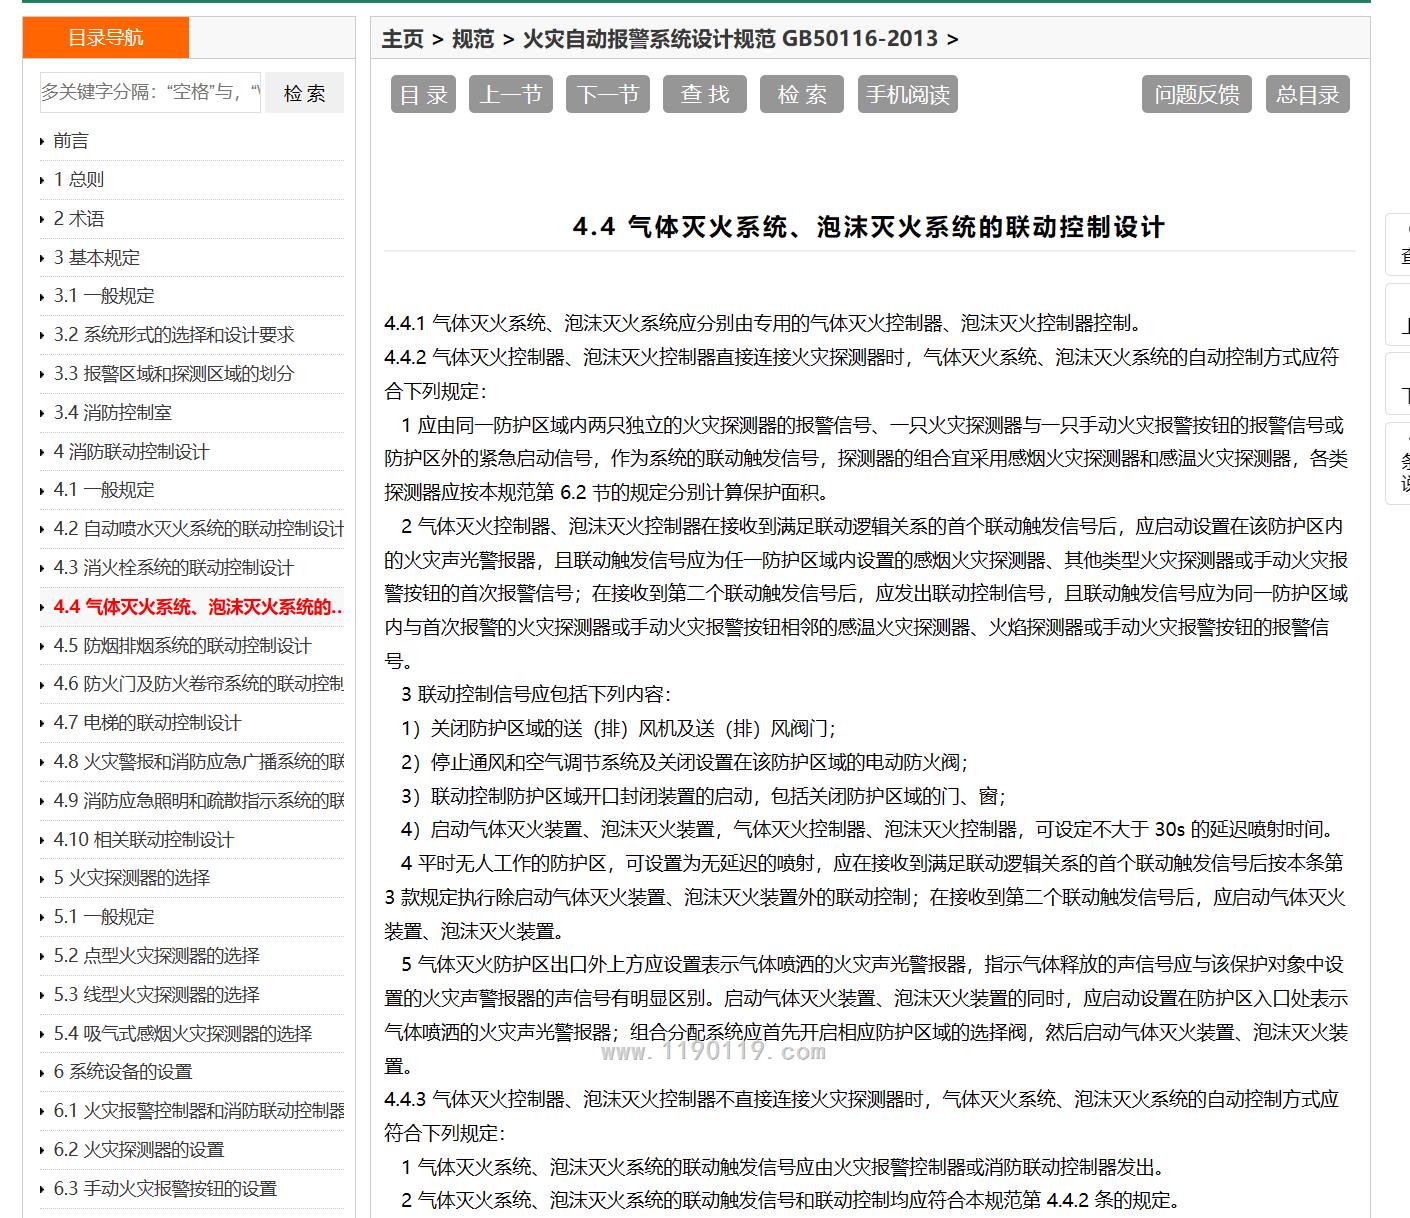Go to section 4.9 消防应急照明和疏散指示
The image size is (1410, 1218).
(x=198, y=801)
